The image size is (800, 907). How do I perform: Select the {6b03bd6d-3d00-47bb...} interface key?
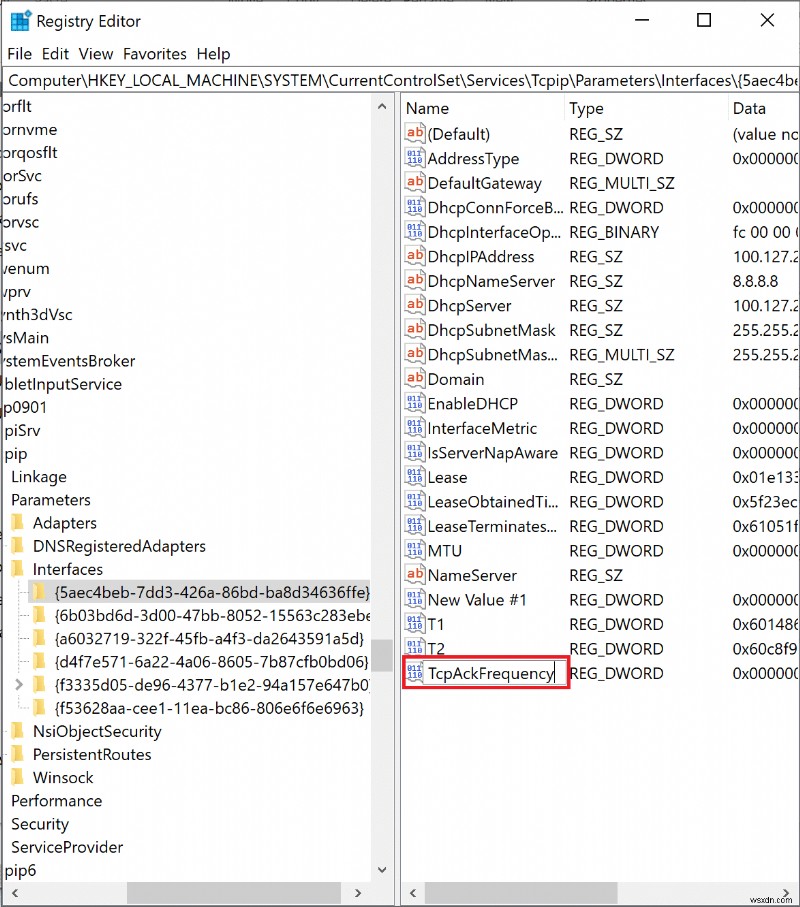point(212,615)
